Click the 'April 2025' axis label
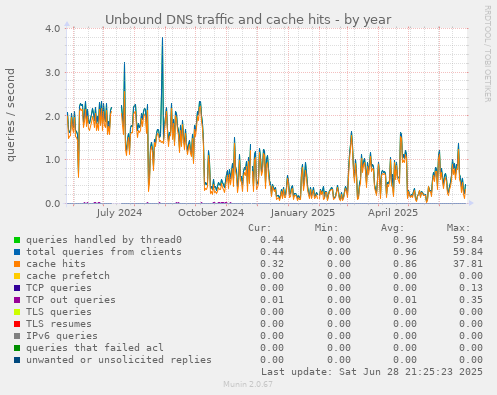Image resolution: width=497 pixels, height=395 pixels. 393,213
